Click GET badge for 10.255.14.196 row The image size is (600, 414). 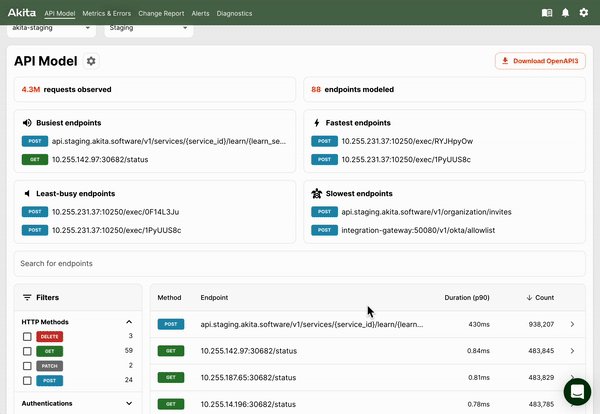171,404
